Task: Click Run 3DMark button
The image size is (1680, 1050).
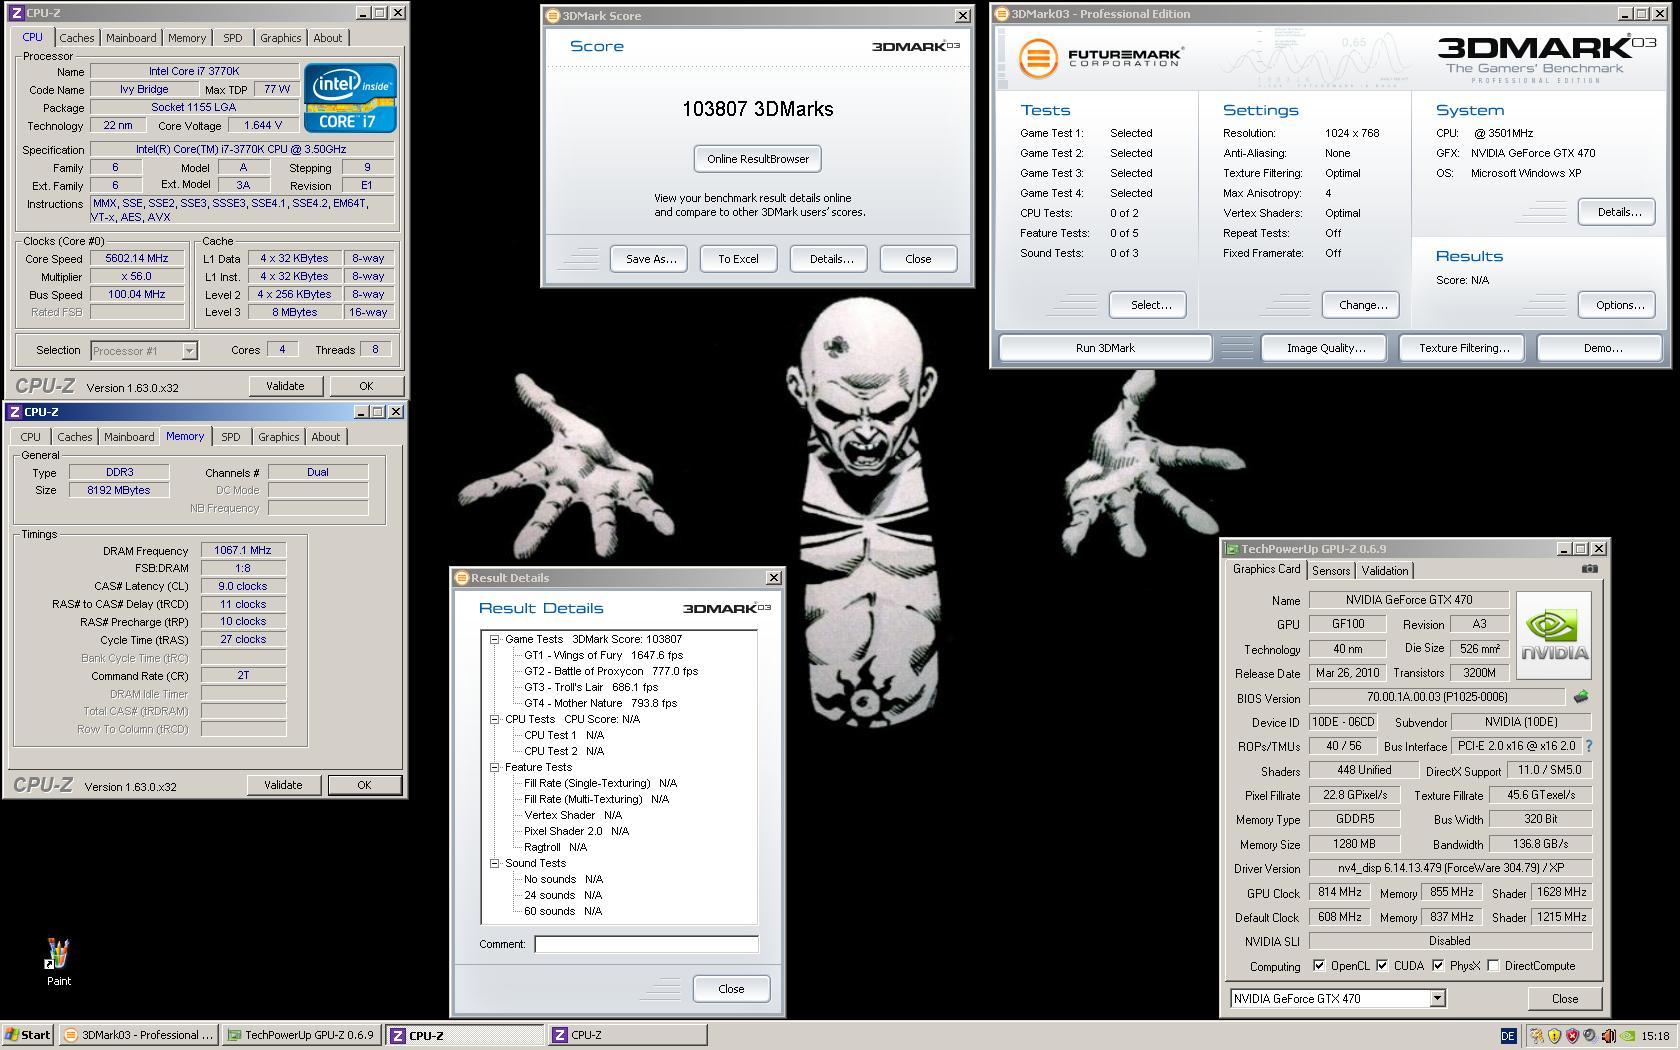Action: pyautogui.click(x=1105, y=348)
